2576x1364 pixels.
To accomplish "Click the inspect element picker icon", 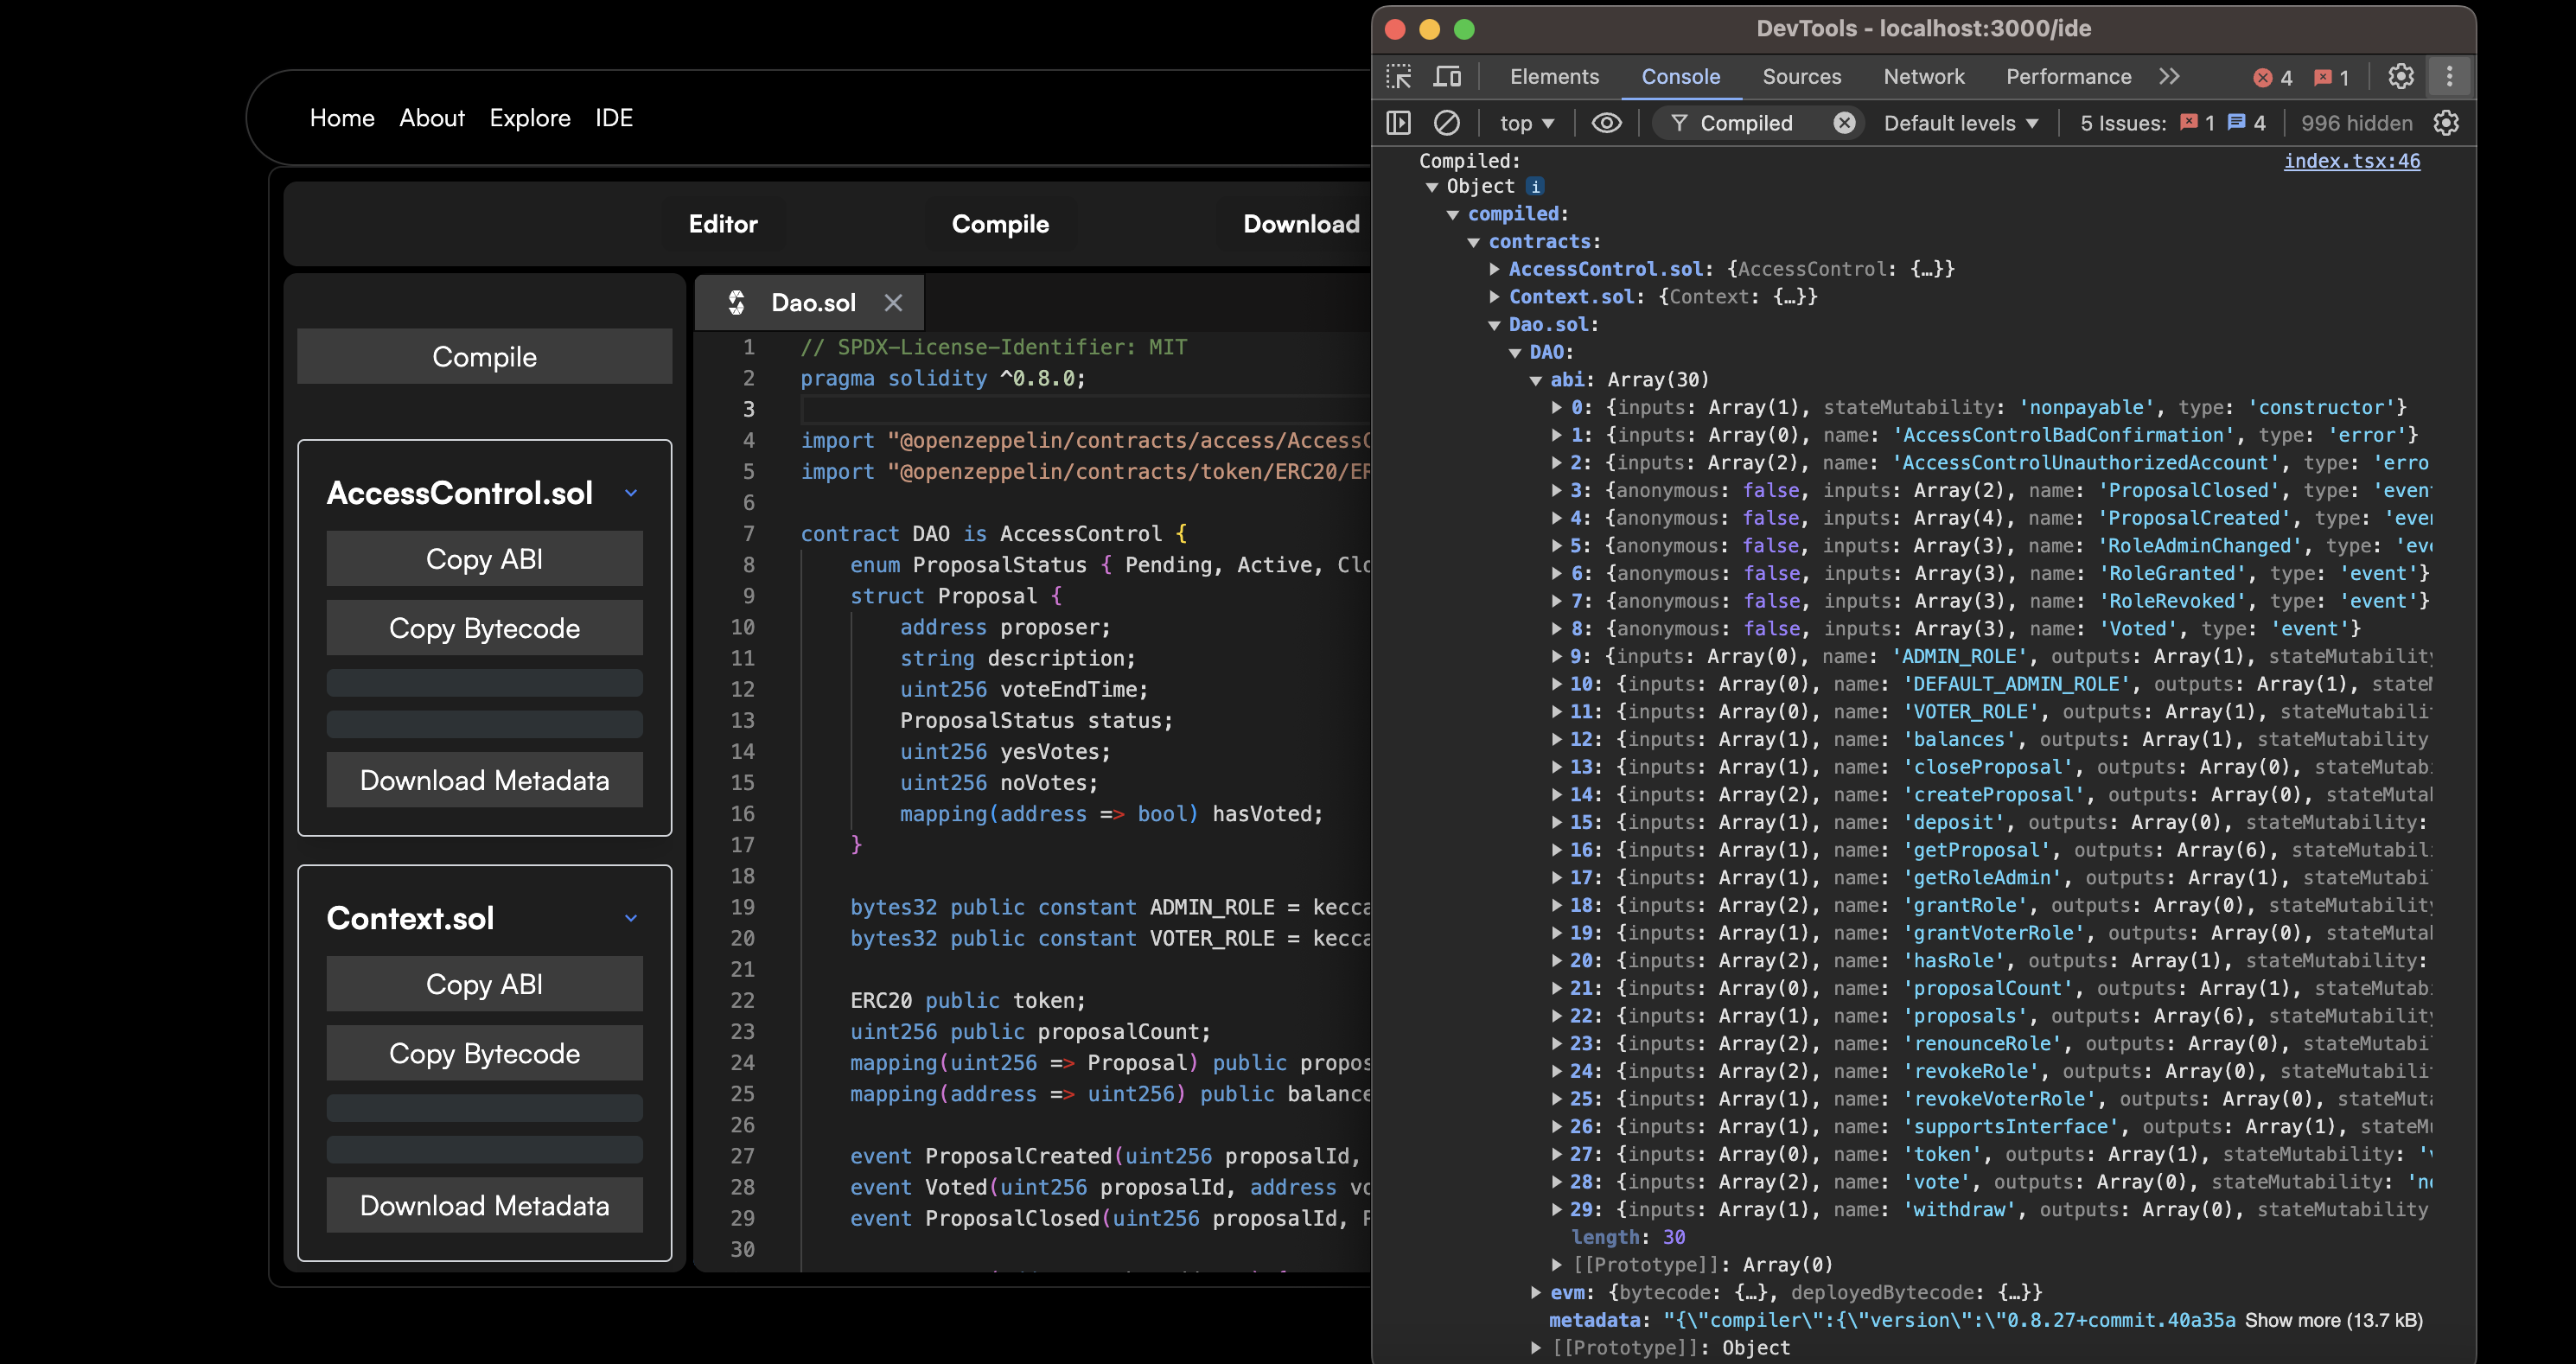I will click(1399, 77).
